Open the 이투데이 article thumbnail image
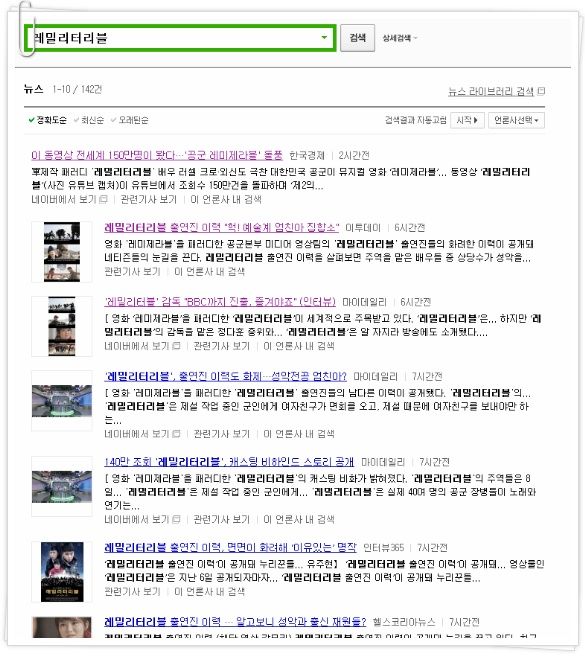The height and width of the screenshot is (656, 585). pos(62,252)
